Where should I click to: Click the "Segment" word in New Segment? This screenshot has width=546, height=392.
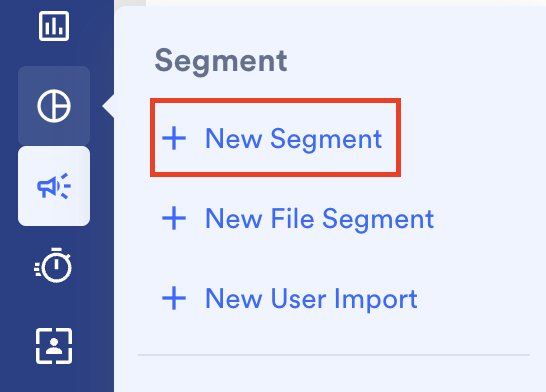(x=326, y=140)
